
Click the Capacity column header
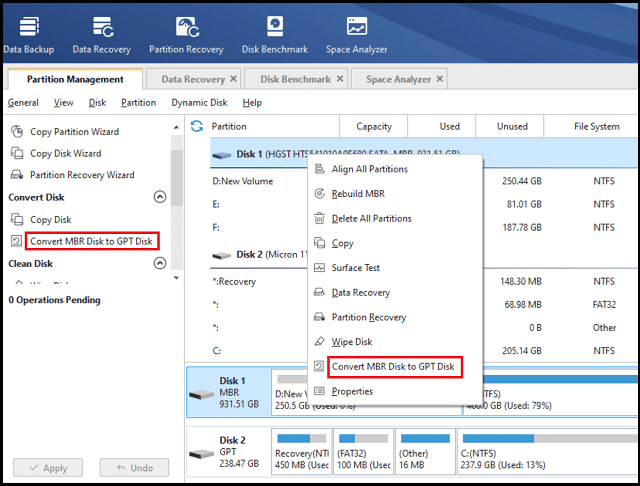[x=373, y=126]
